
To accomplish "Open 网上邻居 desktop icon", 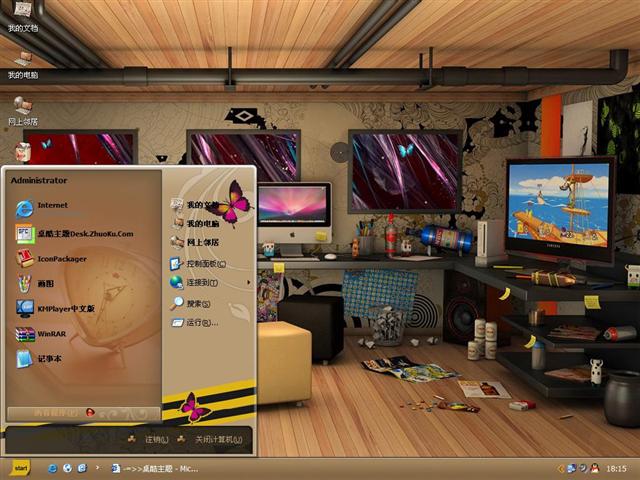I will (x=23, y=111).
